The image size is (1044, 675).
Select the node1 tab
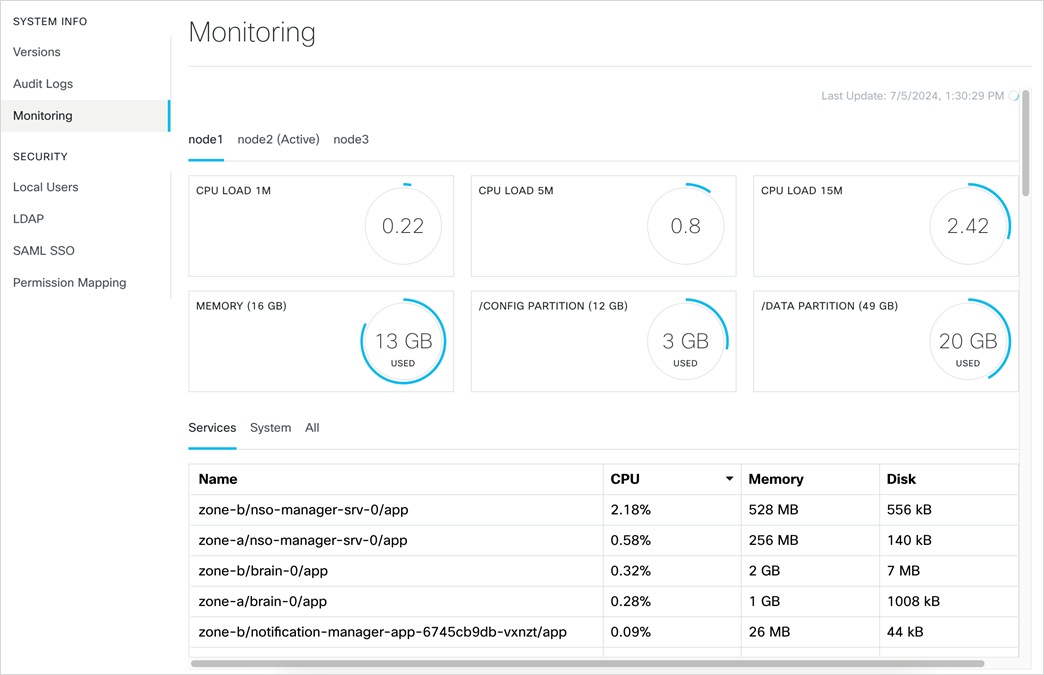[205, 139]
